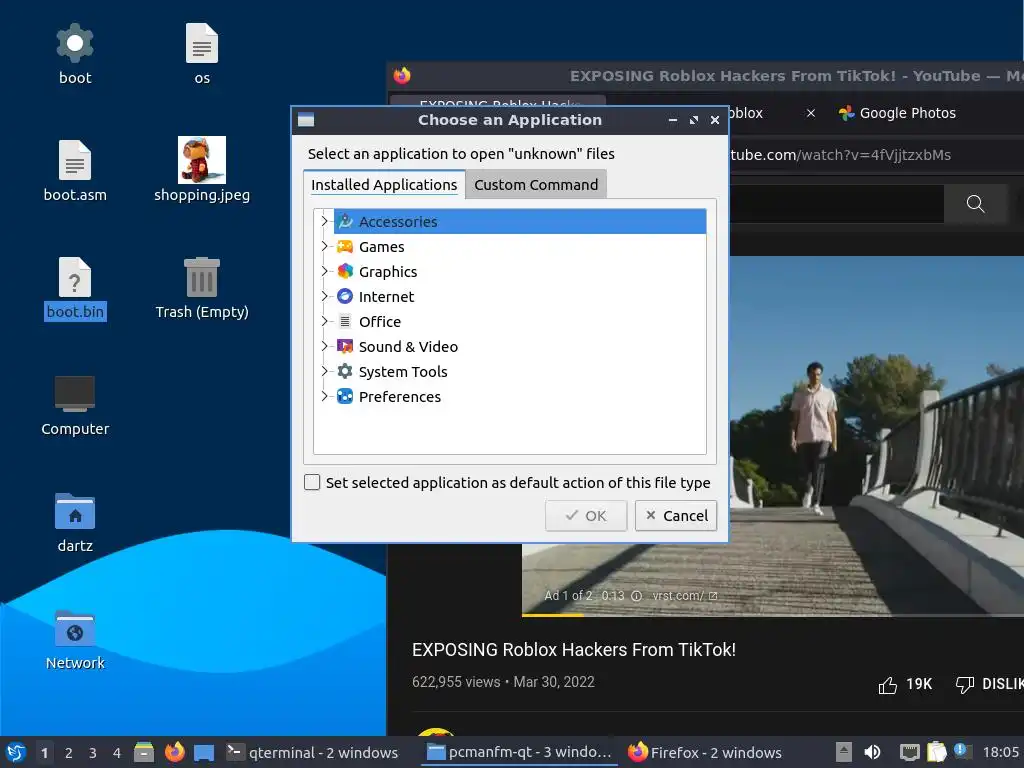Expand the Accessories category
The width and height of the screenshot is (1024, 768).
point(324,221)
